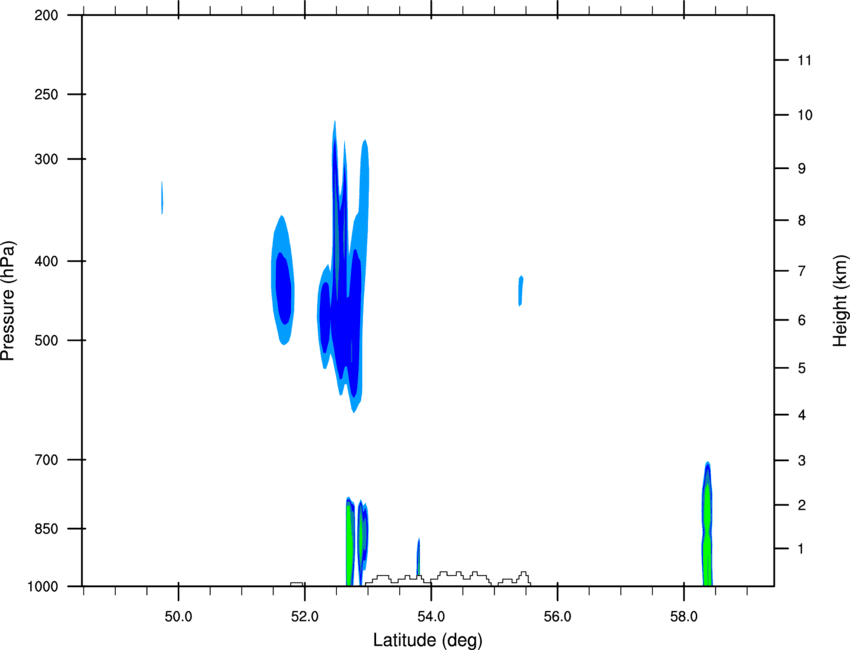Pick the 3 km height label
Viewport: 850px width, 650px height.
point(801,461)
